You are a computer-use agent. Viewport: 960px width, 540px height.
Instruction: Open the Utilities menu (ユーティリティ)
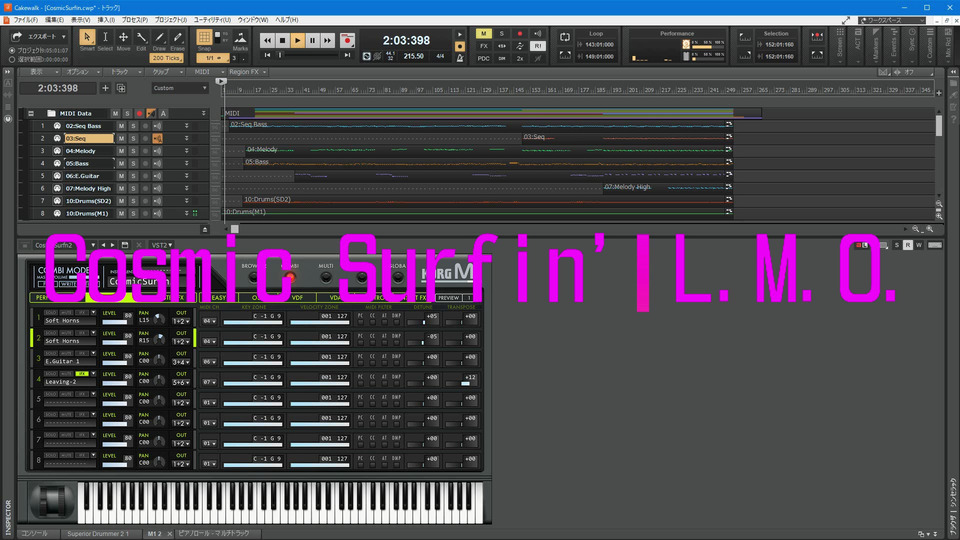[212, 20]
